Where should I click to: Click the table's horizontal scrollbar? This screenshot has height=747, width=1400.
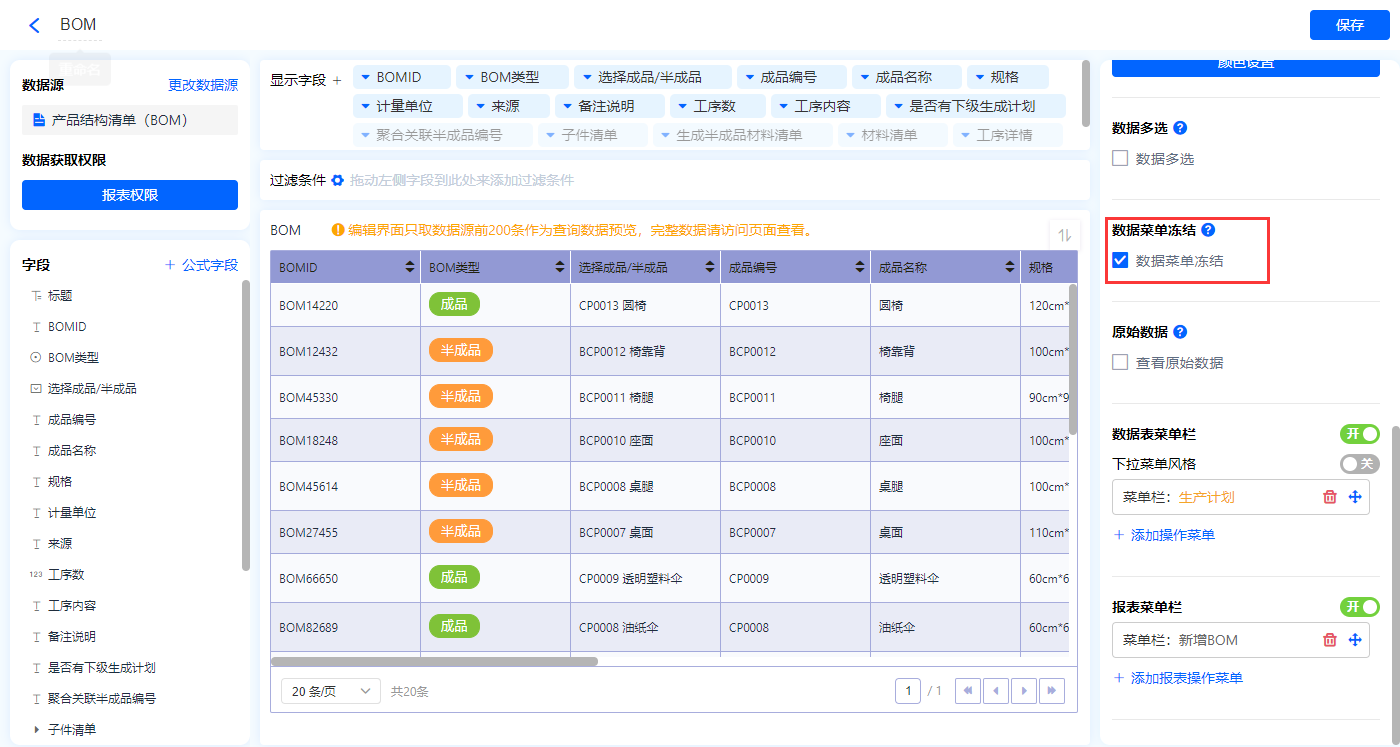tap(435, 661)
